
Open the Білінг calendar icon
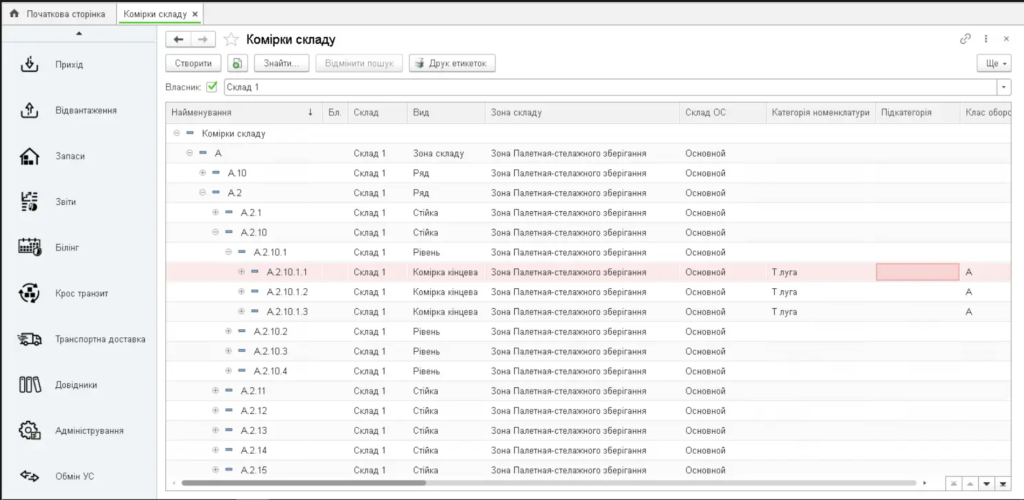pyautogui.click(x=30, y=247)
